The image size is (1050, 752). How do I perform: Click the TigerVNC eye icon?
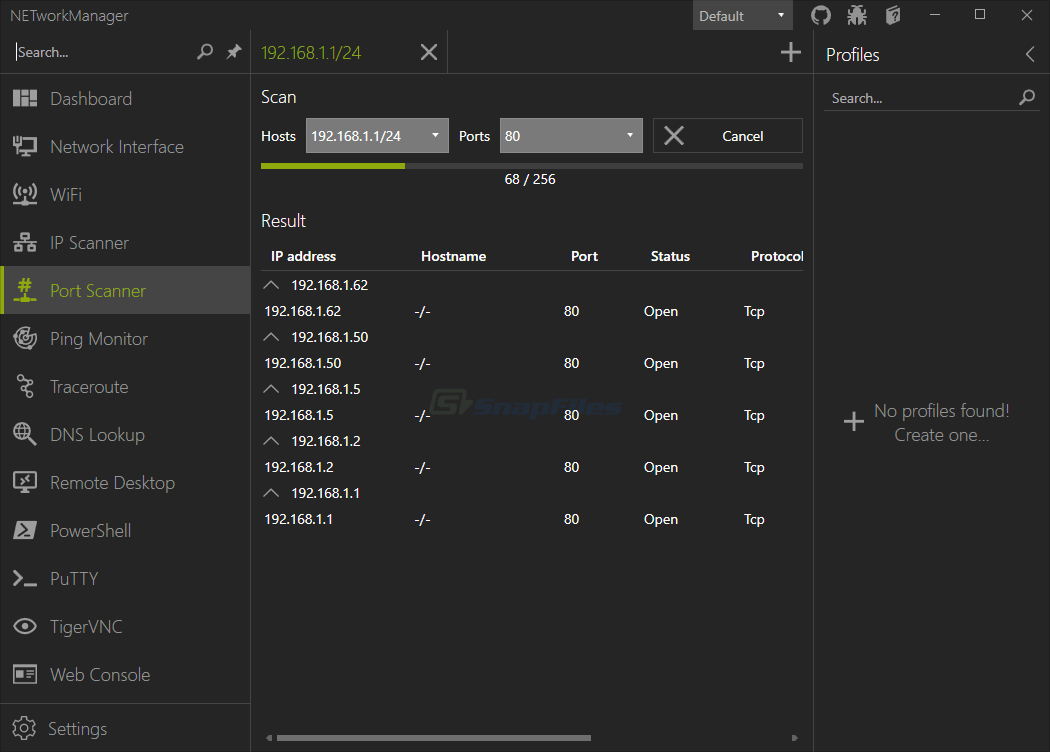[x=25, y=626]
